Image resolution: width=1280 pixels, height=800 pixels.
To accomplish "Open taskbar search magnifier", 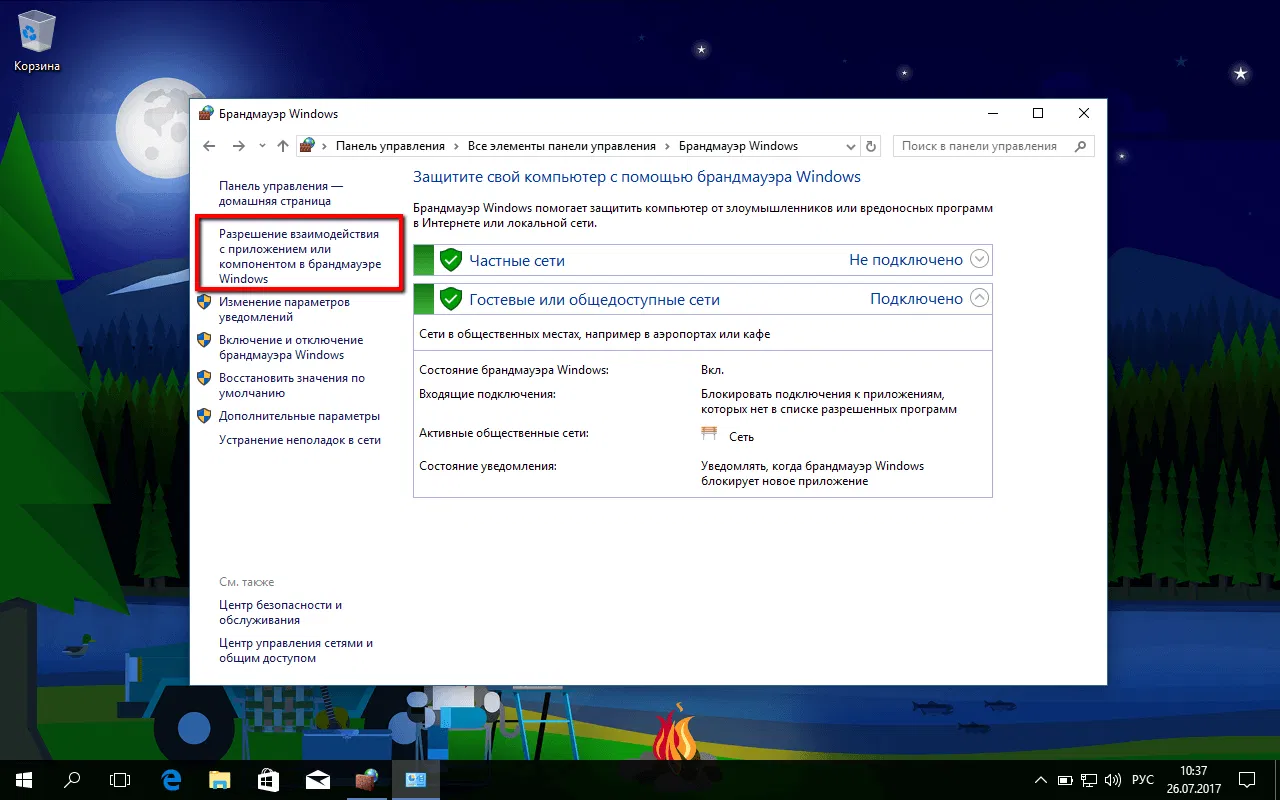I will pos(72,779).
